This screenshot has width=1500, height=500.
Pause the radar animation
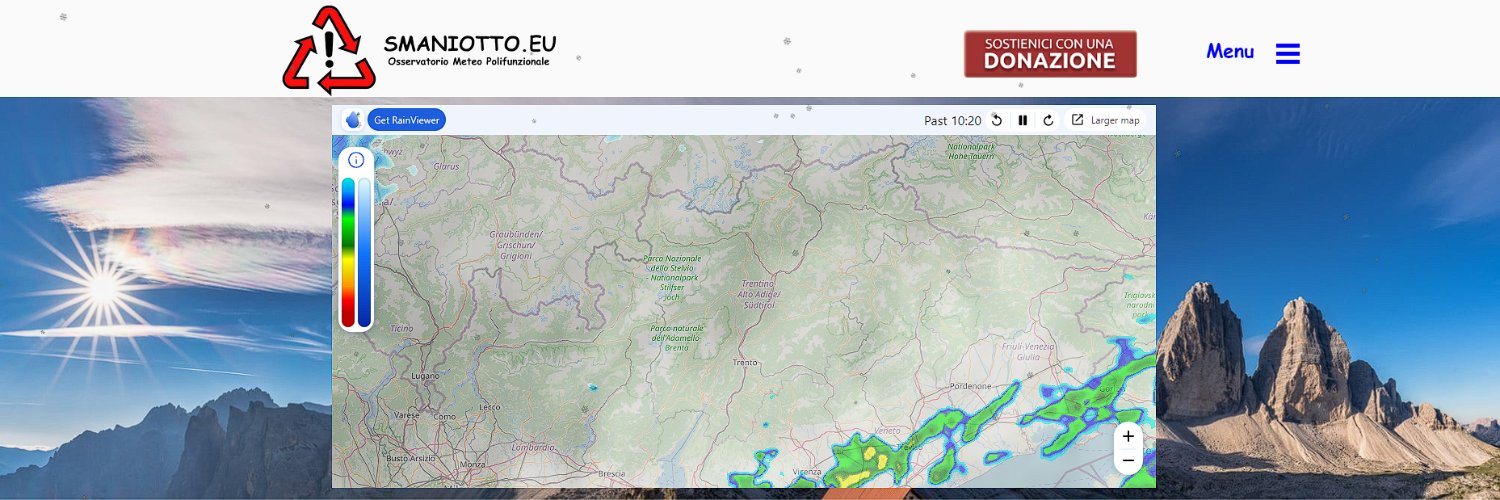[x=1022, y=120]
